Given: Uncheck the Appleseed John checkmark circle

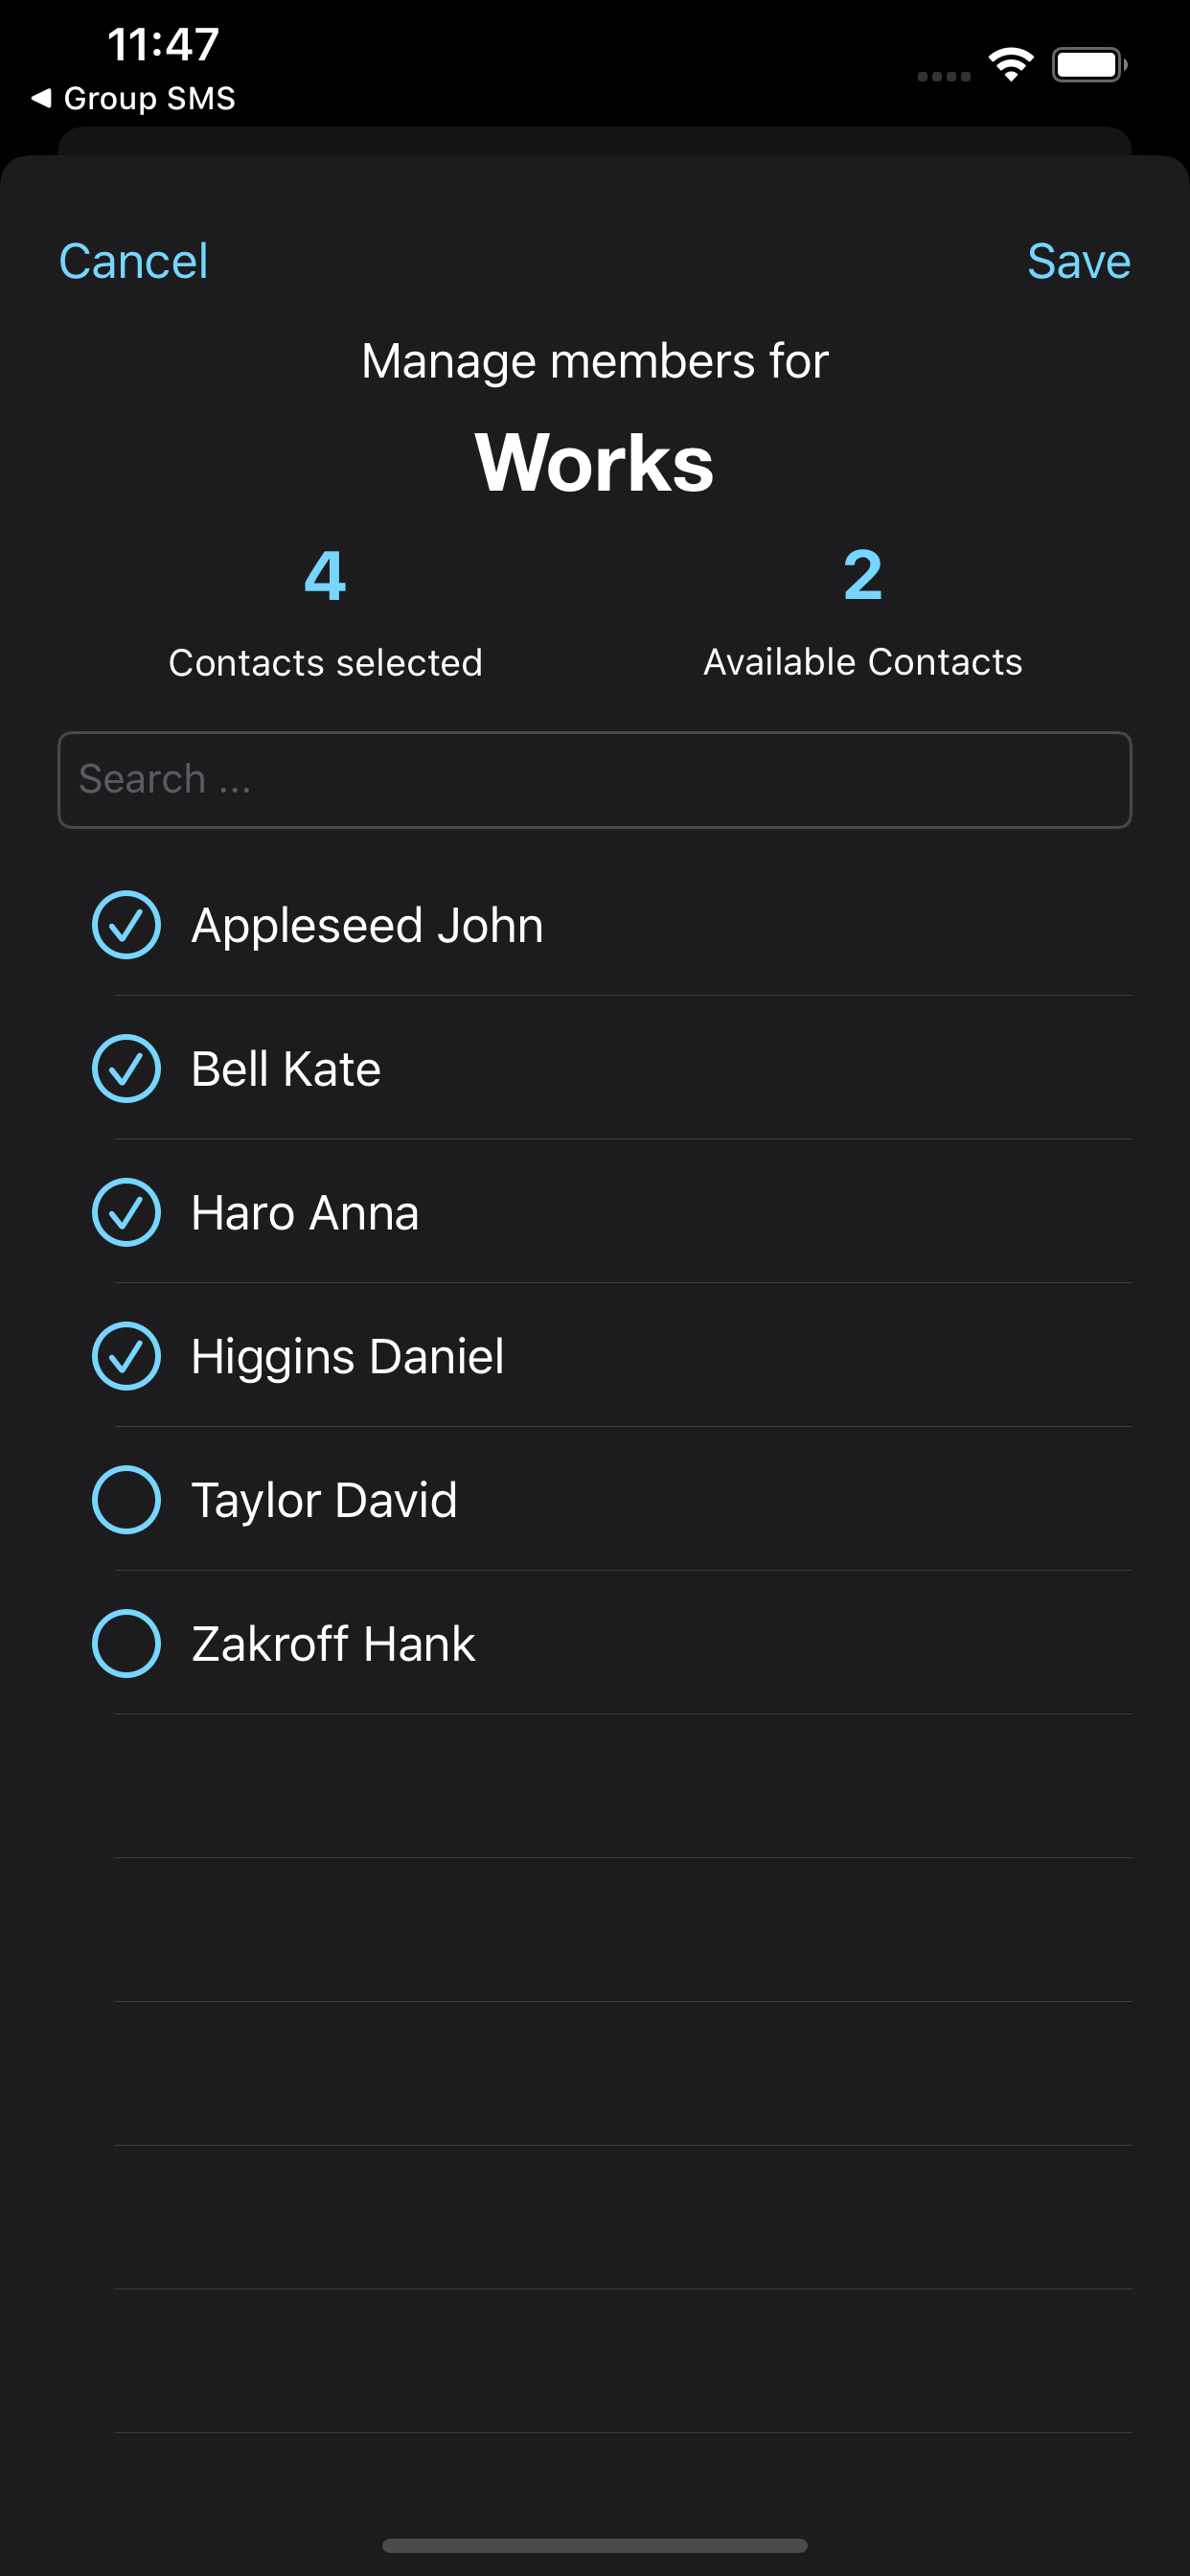Looking at the screenshot, I should point(126,925).
